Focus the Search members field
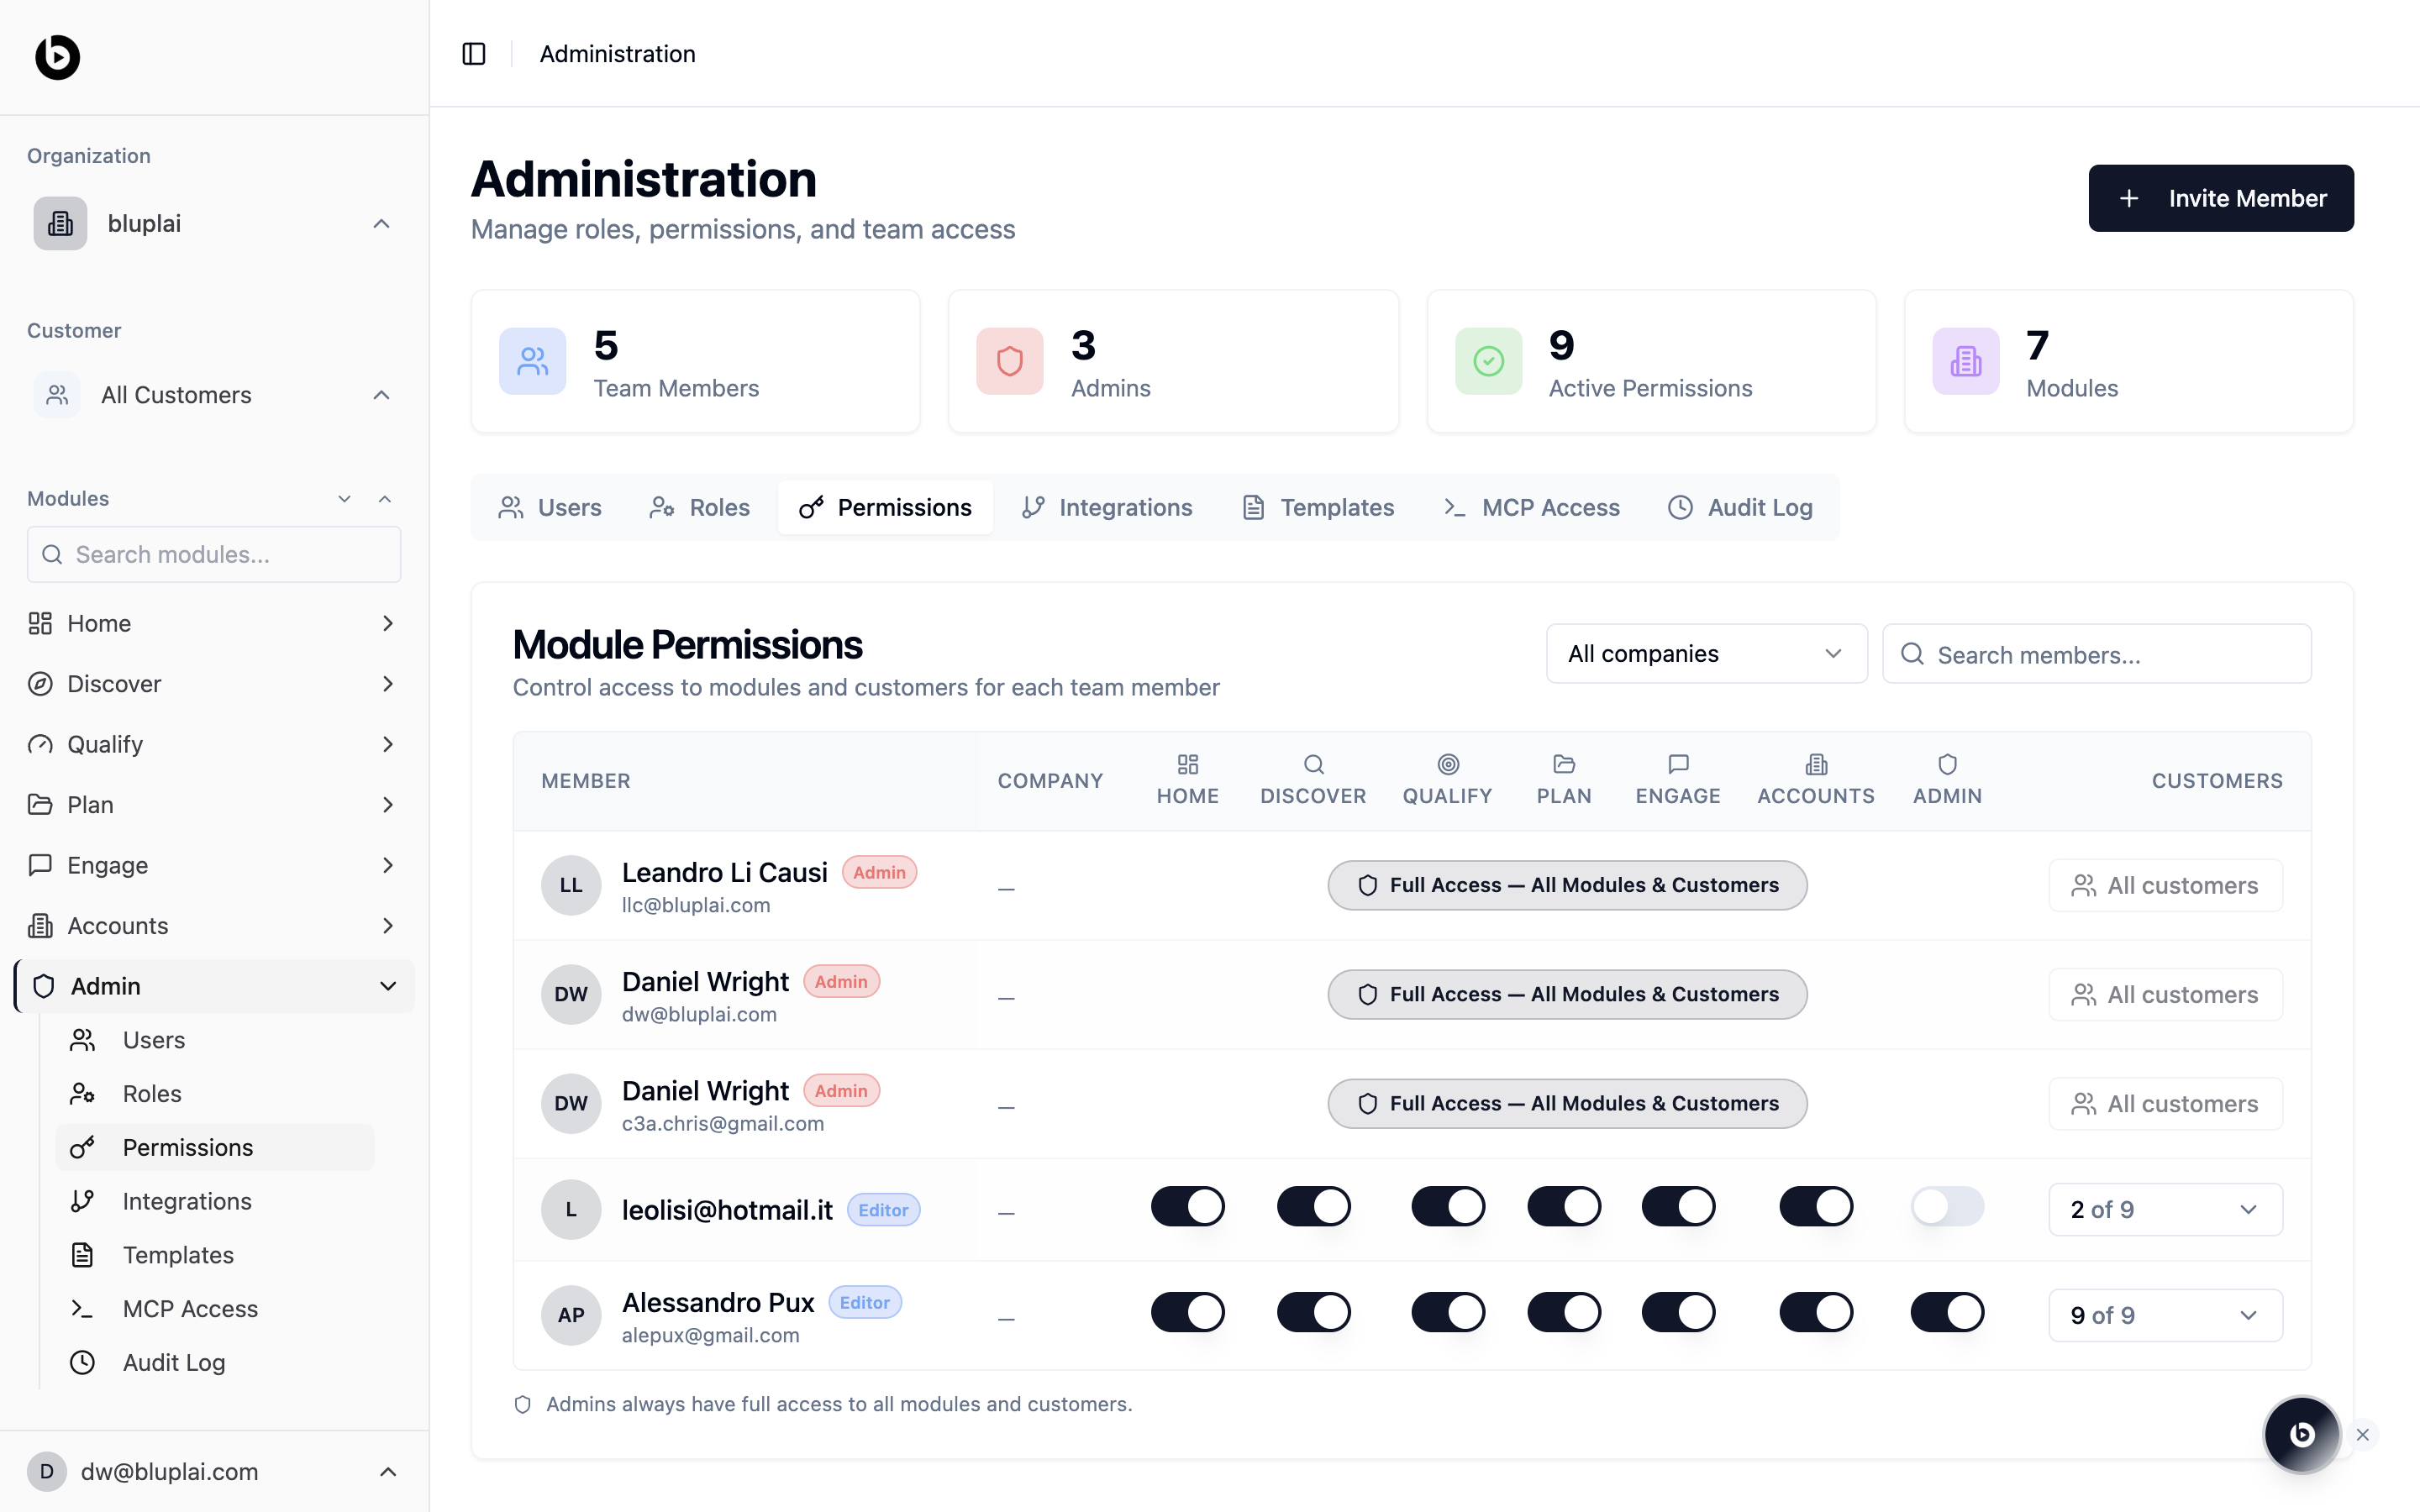The width and height of the screenshot is (2420, 1512). point(2096,655)
